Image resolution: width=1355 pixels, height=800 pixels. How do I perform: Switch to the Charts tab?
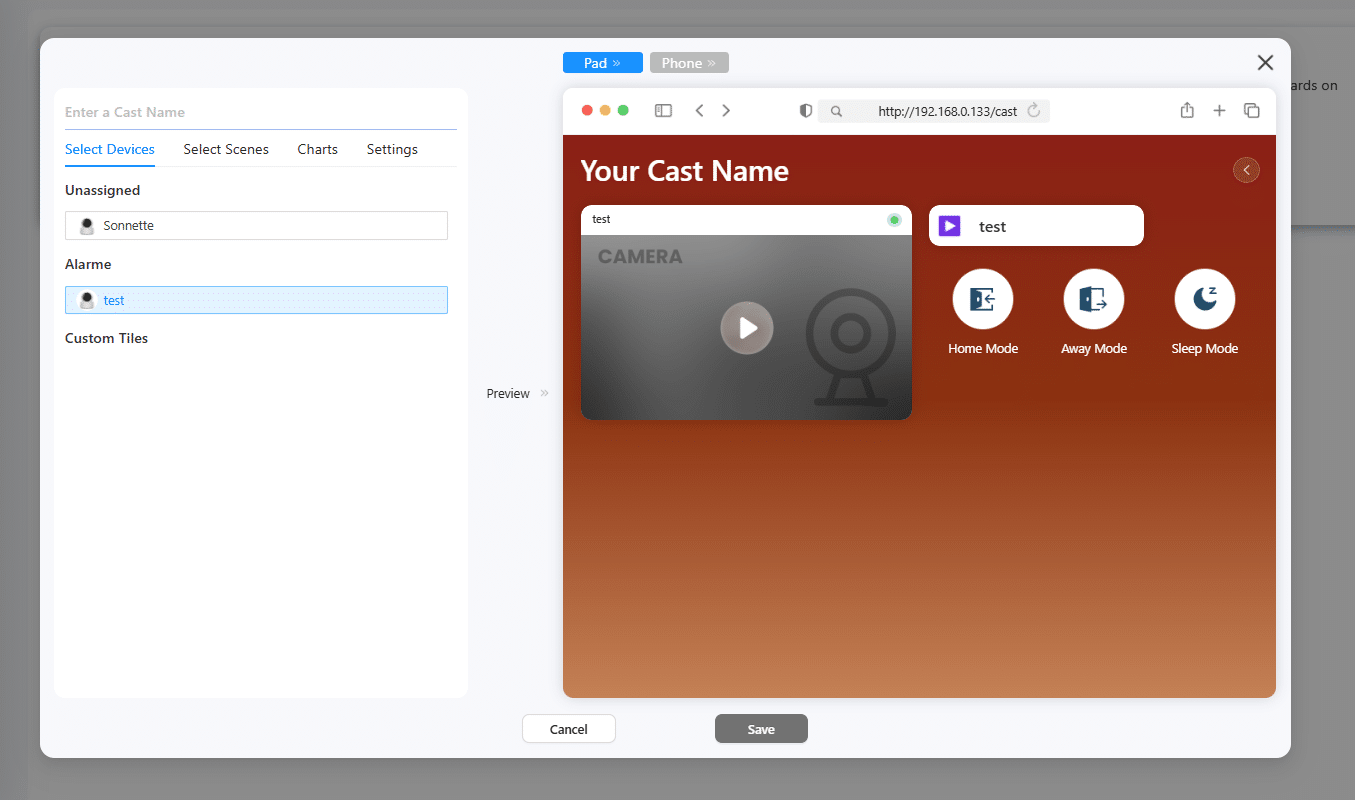click(x=318, y=149)
